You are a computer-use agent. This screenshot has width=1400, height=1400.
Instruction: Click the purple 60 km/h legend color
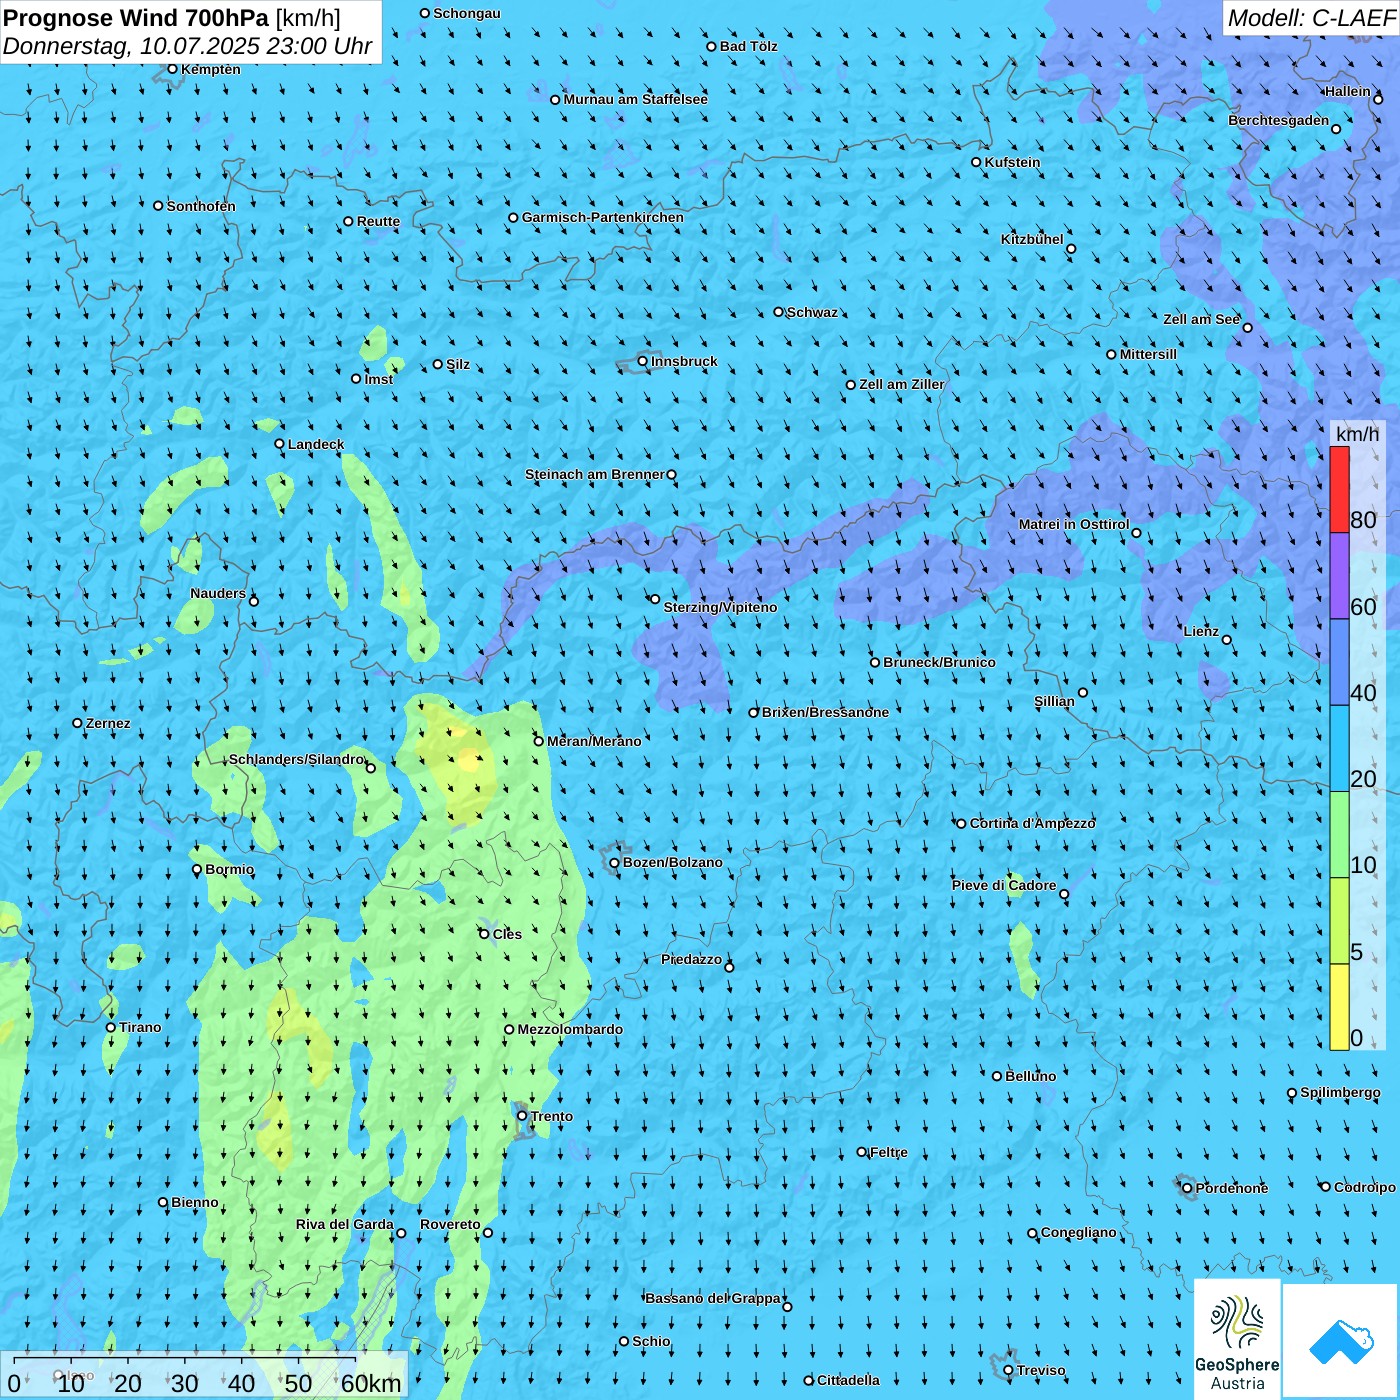(x=1339, y=576)
